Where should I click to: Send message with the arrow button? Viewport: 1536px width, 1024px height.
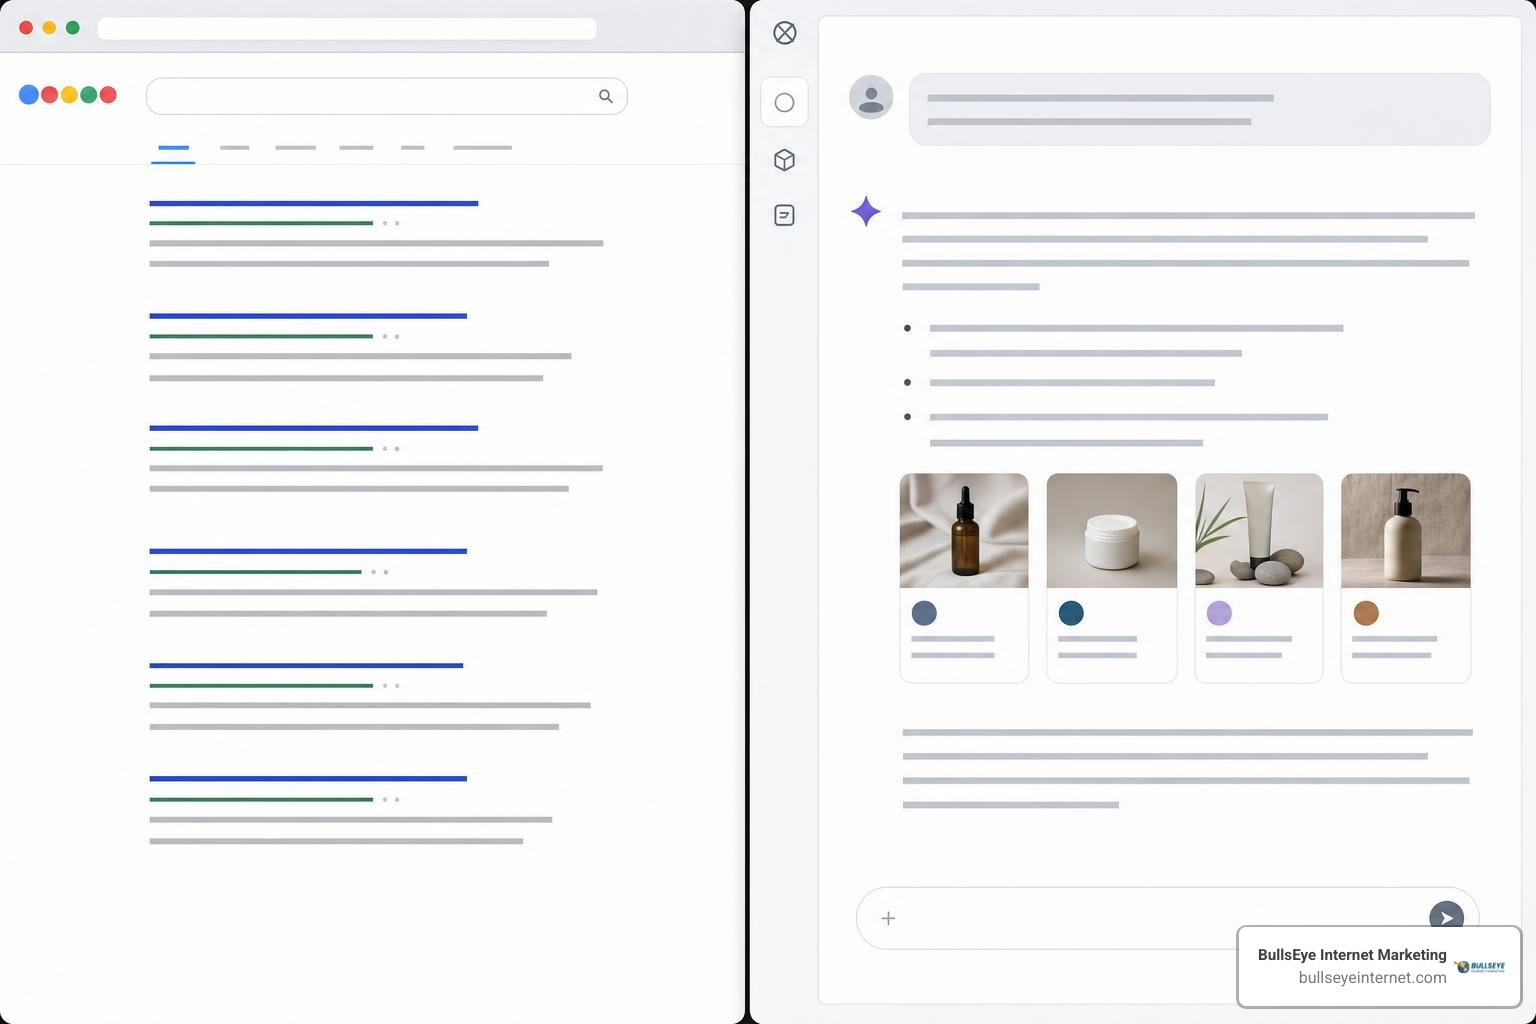[x=1446, y=917]
